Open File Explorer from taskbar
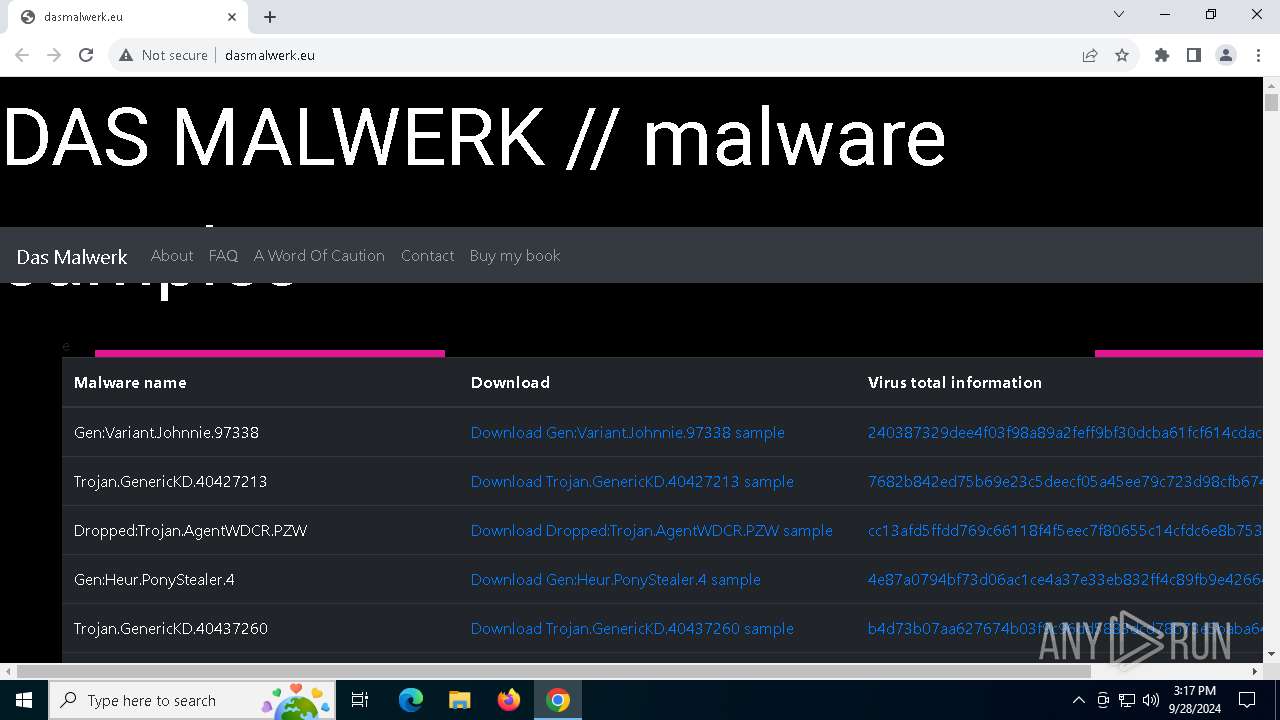1280x720 pixels. tap(460, 700)
